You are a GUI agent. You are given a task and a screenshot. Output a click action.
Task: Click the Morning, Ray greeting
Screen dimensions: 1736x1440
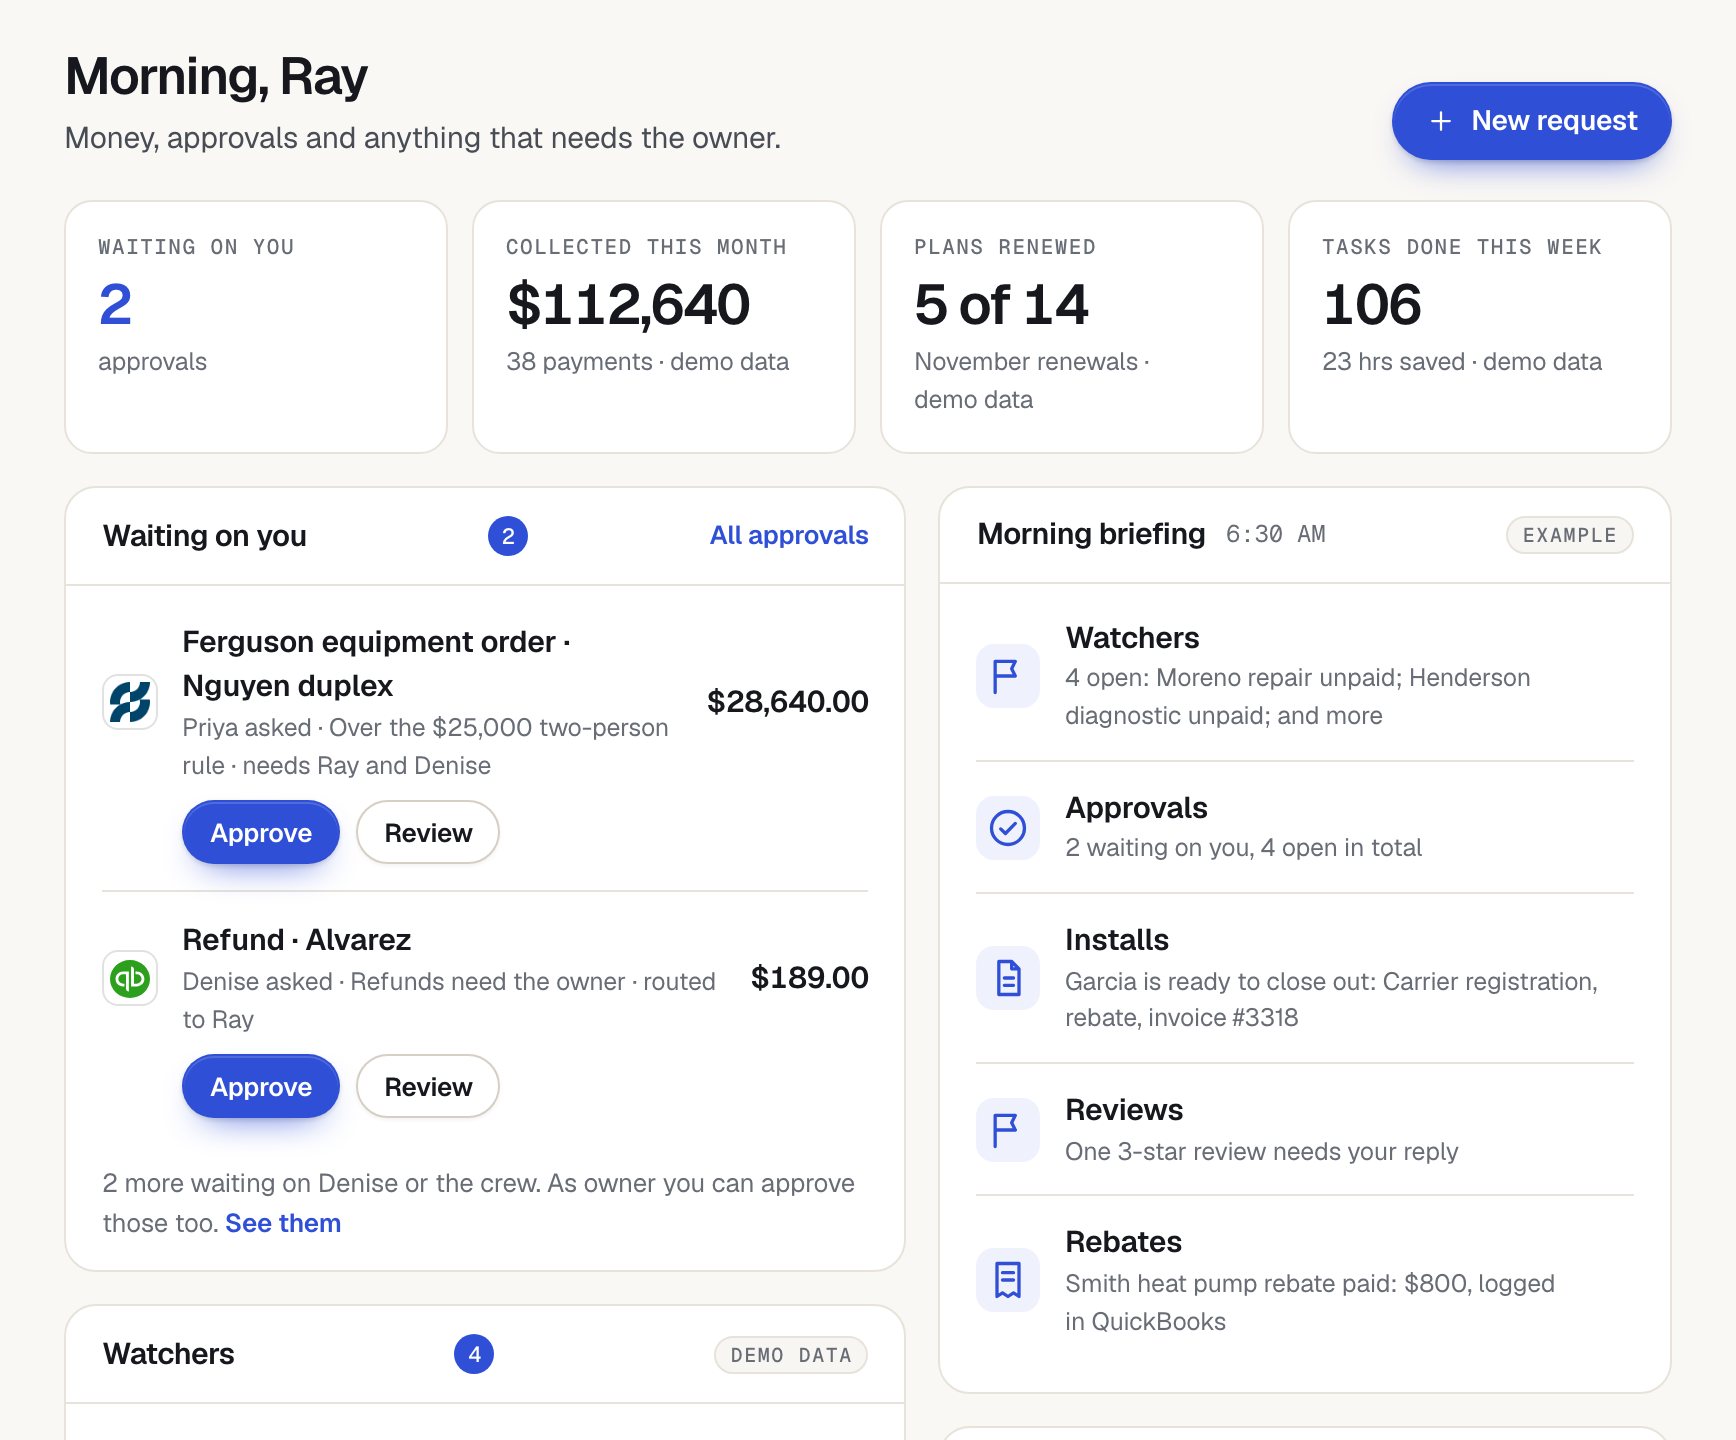click(217, 76)
